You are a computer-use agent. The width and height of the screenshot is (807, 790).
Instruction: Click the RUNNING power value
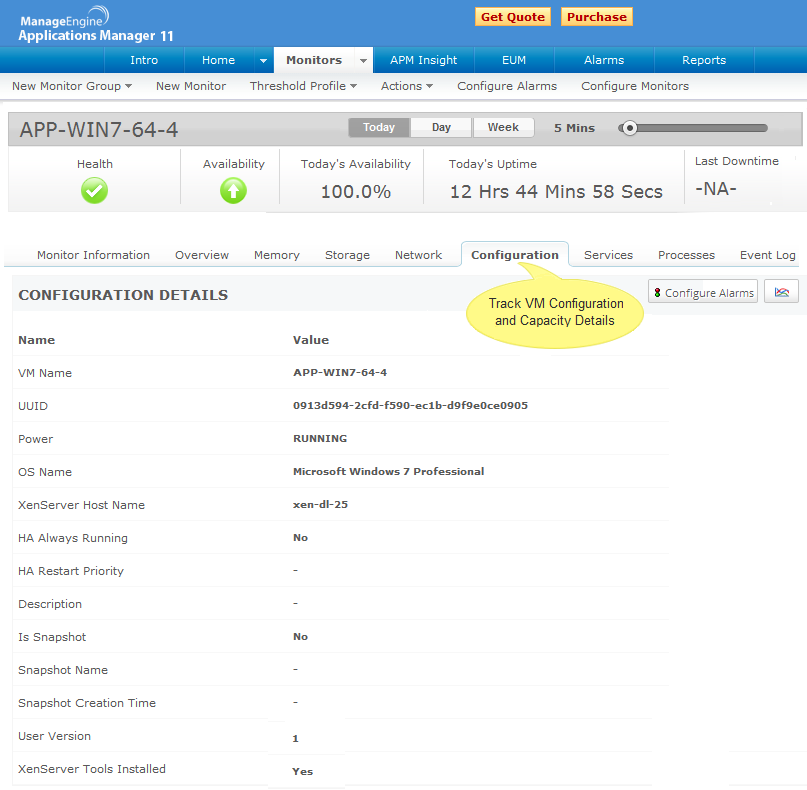click(x=320, y=438)
